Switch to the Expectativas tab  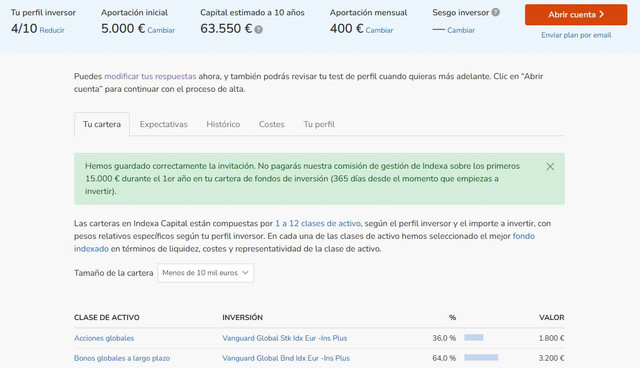coord(163,124)
